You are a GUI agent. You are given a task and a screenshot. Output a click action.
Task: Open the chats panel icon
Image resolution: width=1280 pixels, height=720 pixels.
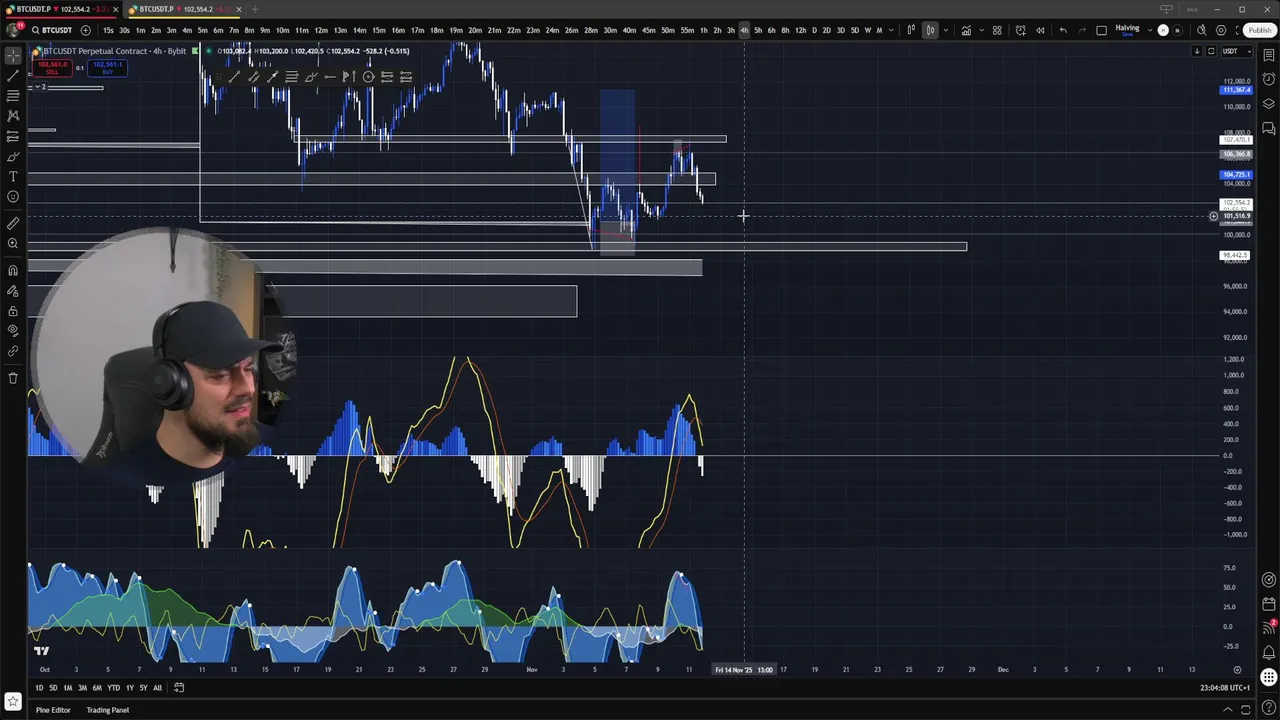tap(1269, 128)
